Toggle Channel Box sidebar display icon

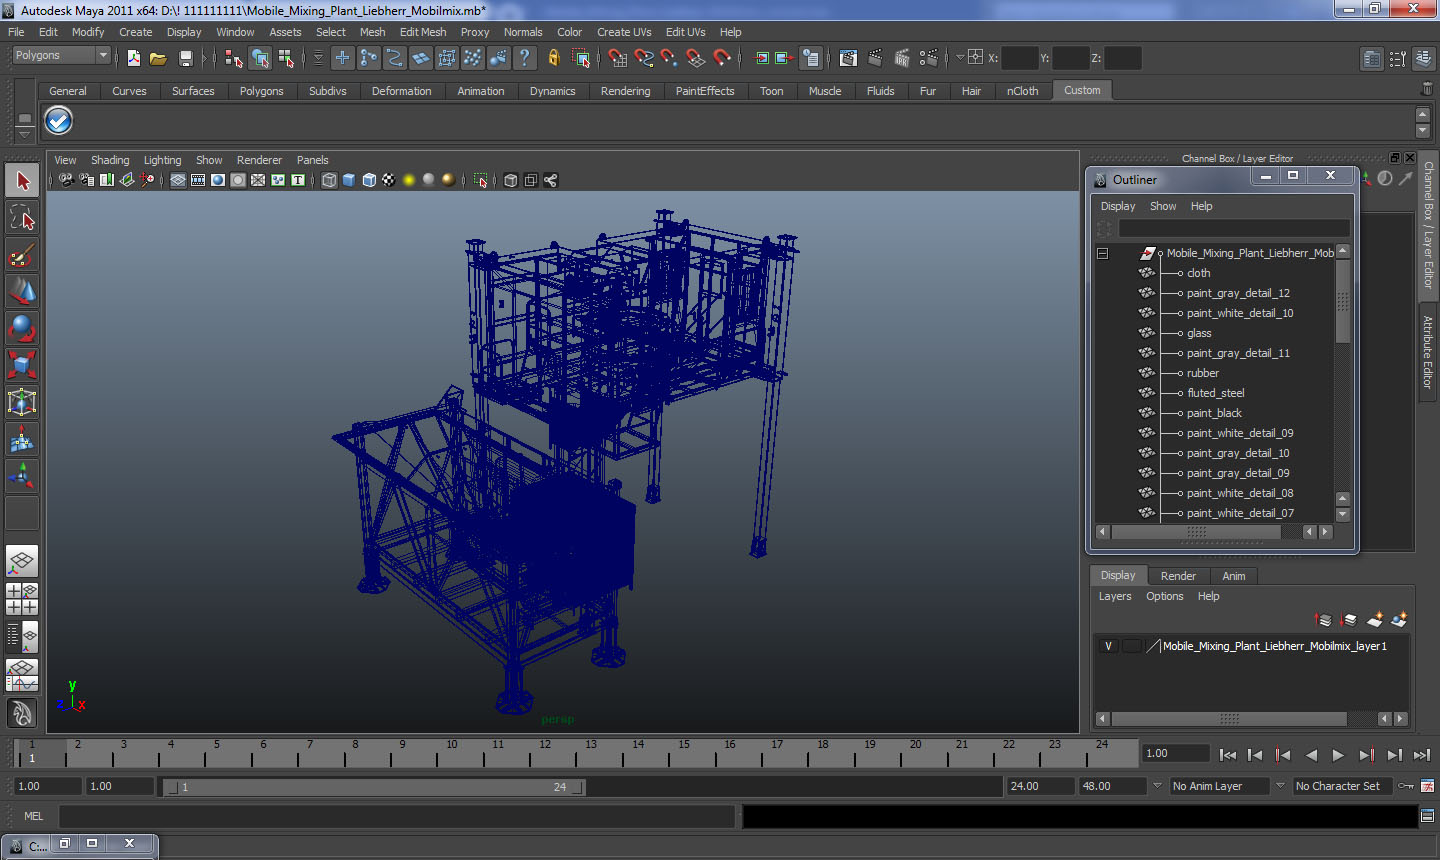[1424, 59]
